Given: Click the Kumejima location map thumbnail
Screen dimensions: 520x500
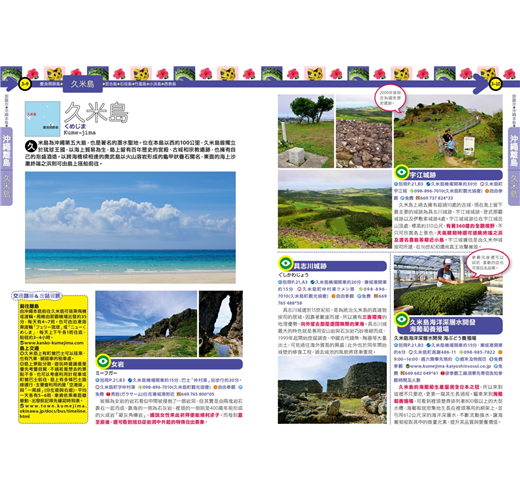Looking at the screenshot, I should tap(43, 119).
